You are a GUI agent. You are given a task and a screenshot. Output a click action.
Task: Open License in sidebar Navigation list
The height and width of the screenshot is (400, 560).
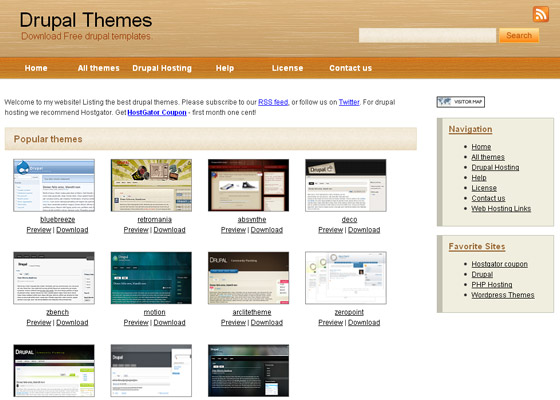[484, 188]
